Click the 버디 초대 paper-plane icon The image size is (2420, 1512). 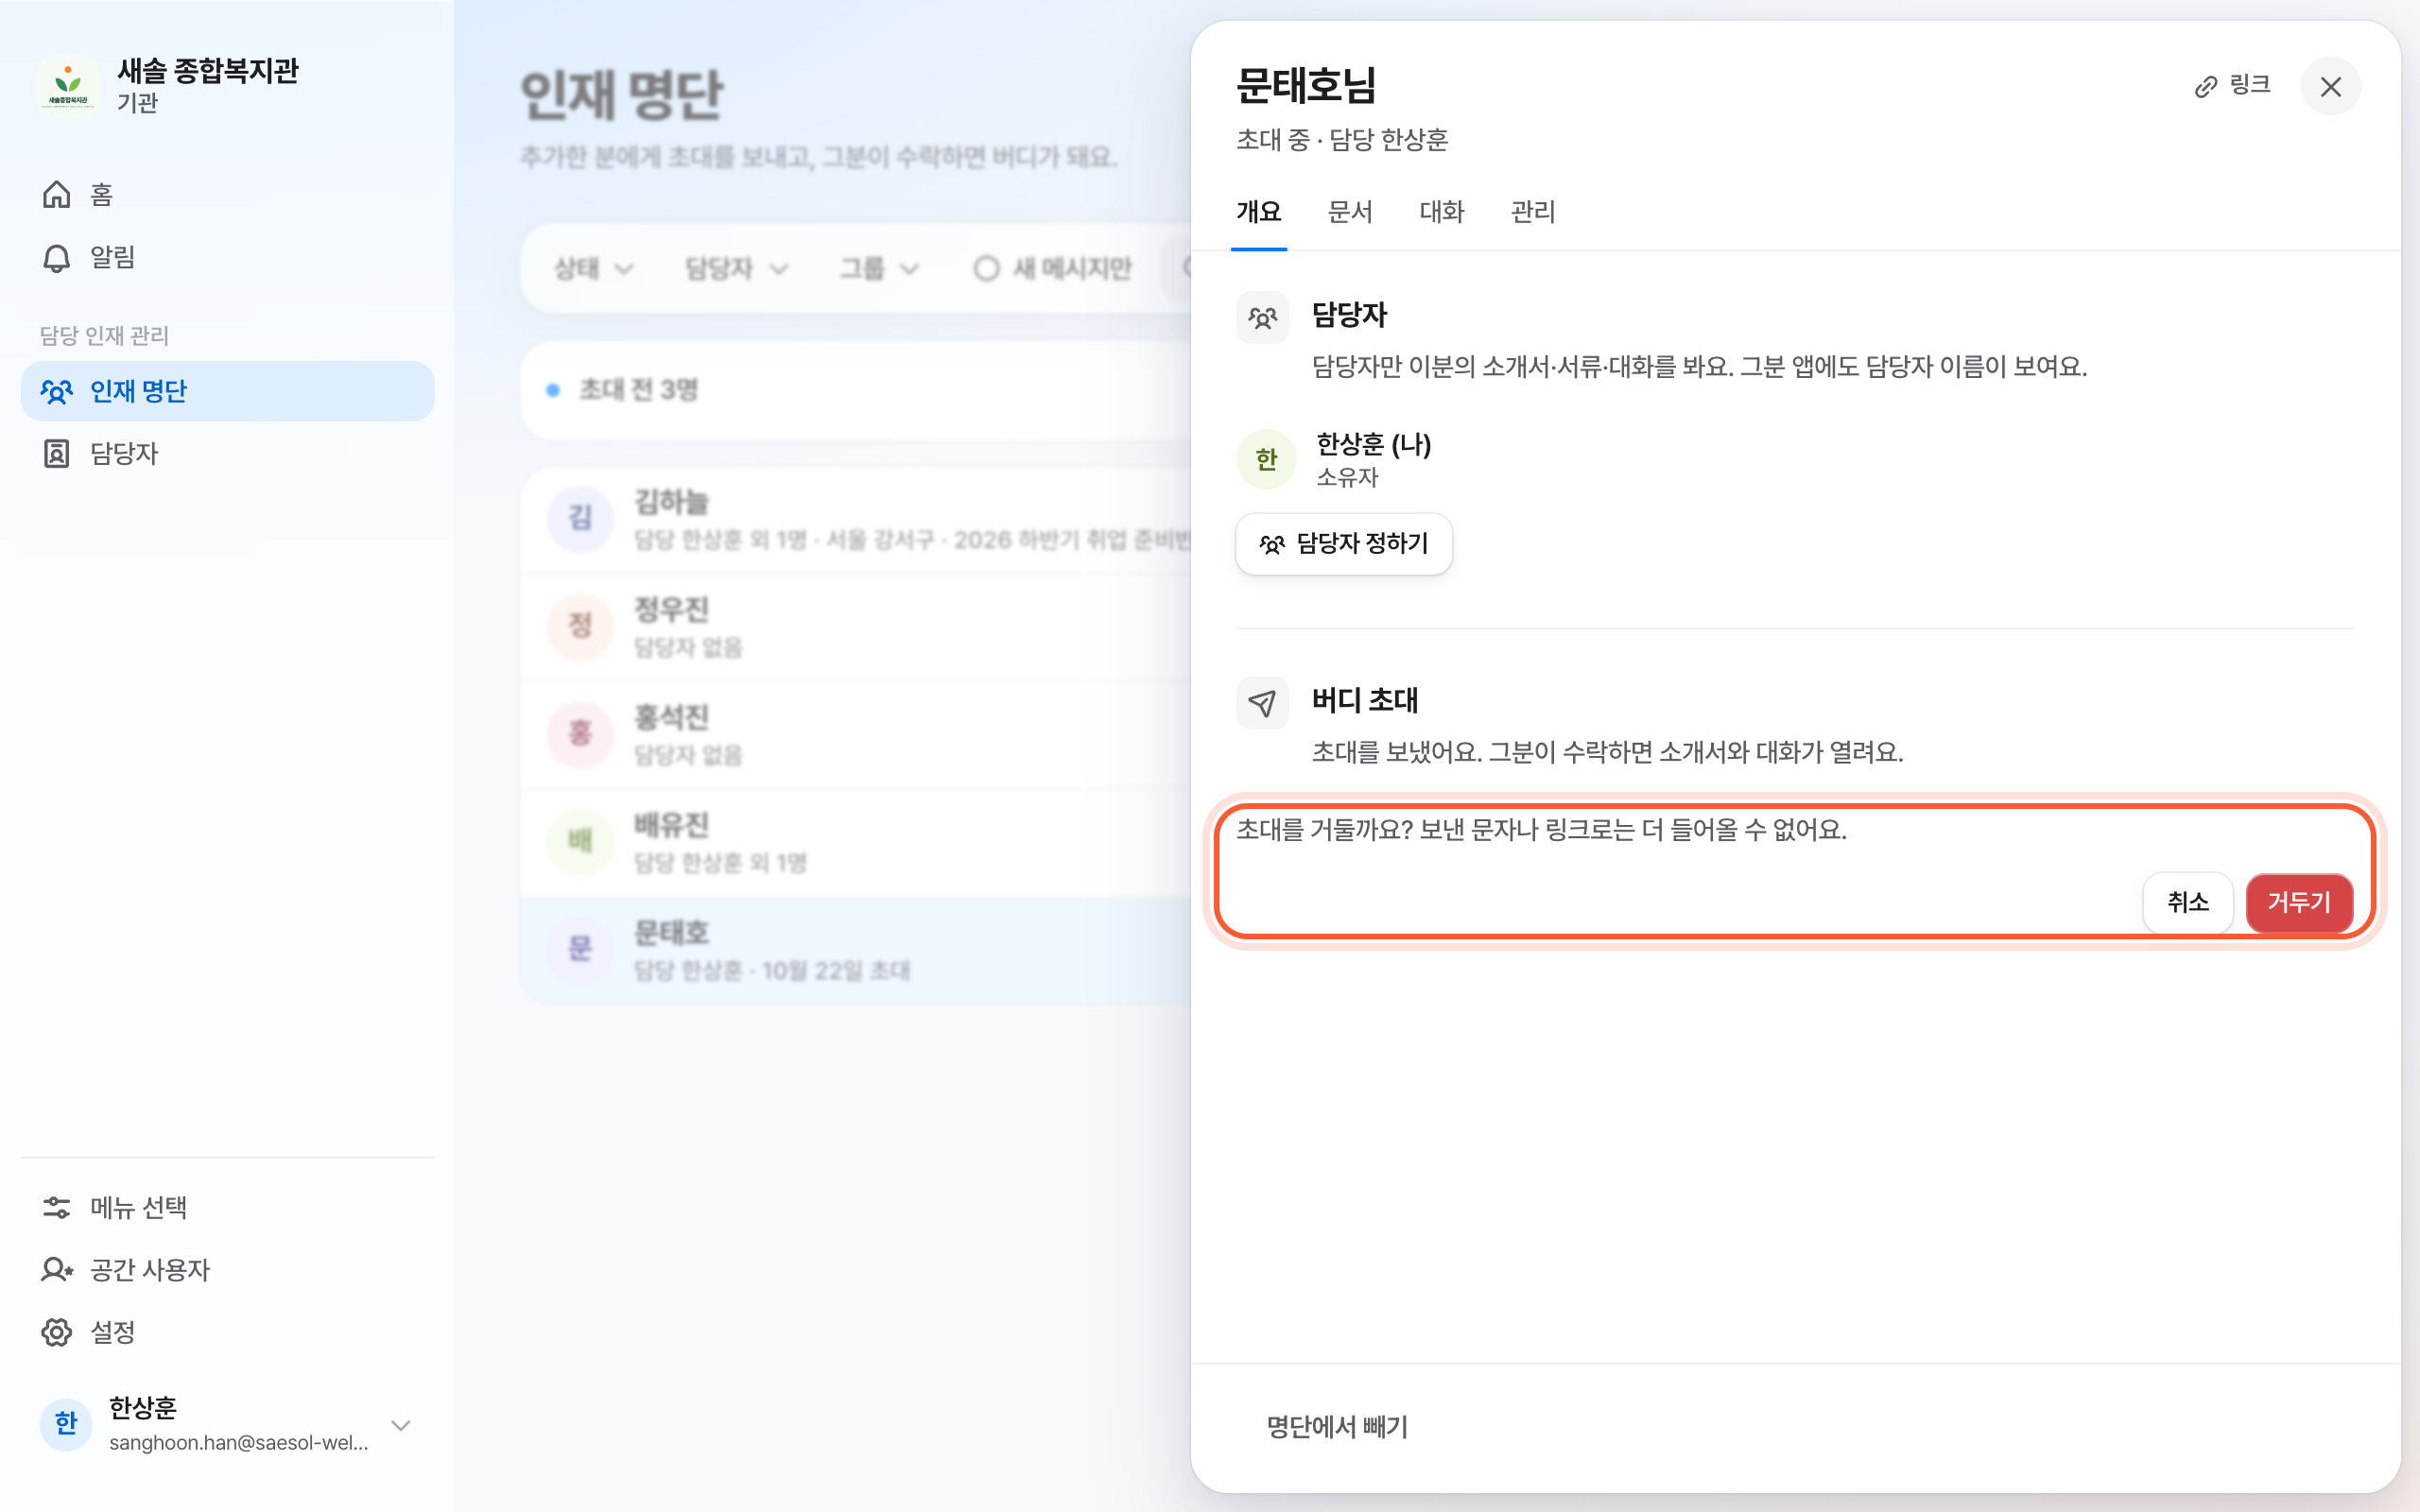point(1262,703)
